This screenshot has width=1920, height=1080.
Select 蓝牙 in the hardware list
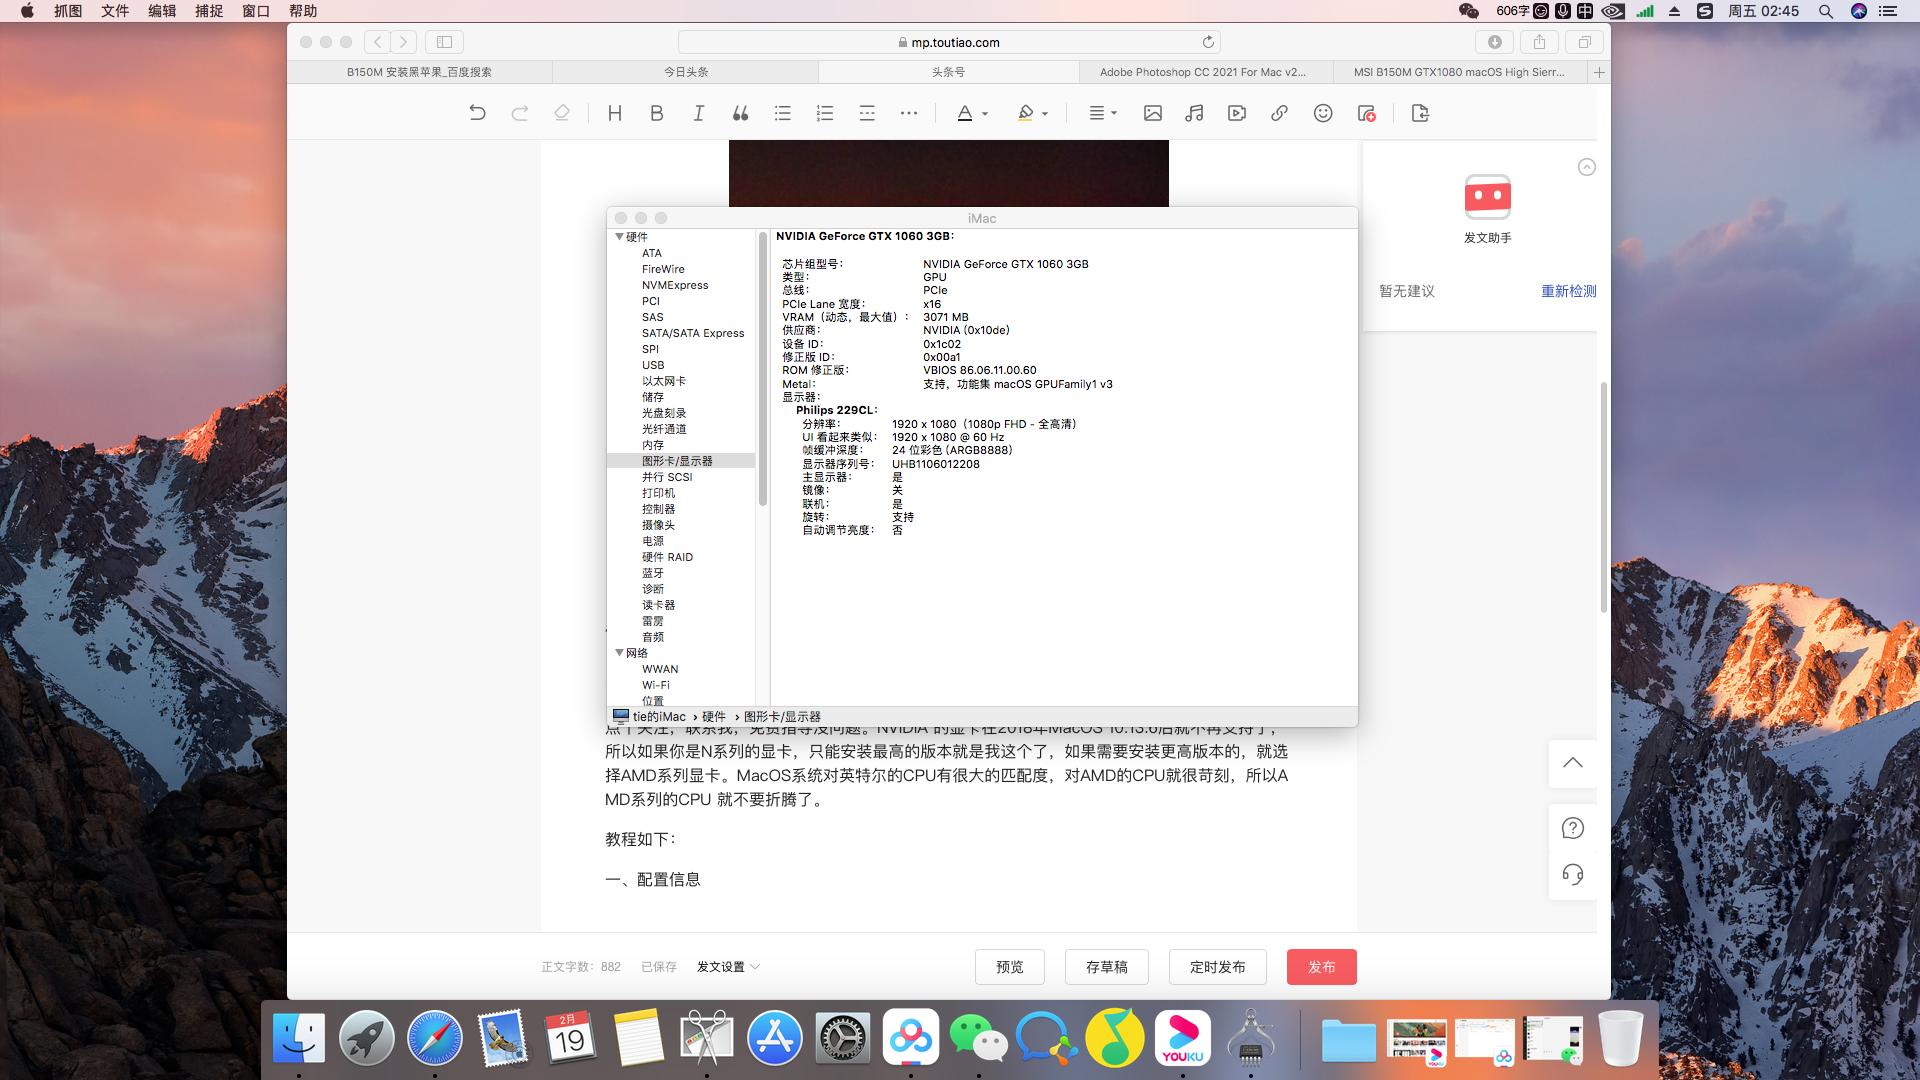(652, 573)
